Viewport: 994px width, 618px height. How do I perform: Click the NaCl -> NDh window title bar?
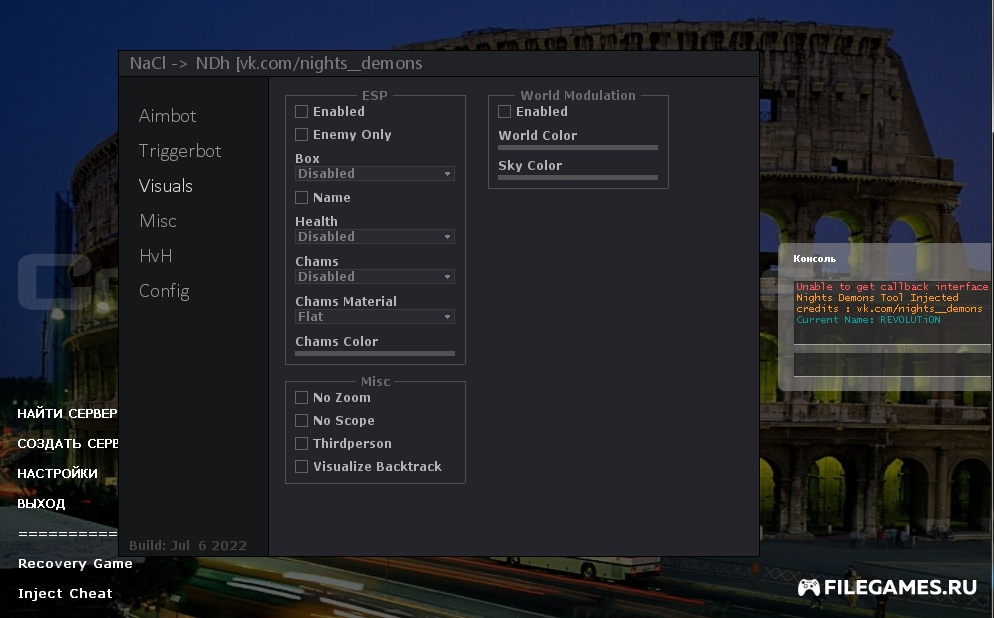(x=439, y=63)
